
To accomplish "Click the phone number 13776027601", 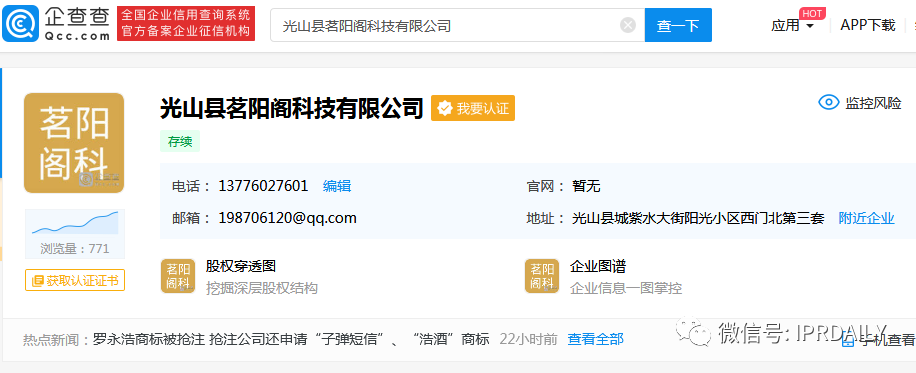I will click(263, 186).
